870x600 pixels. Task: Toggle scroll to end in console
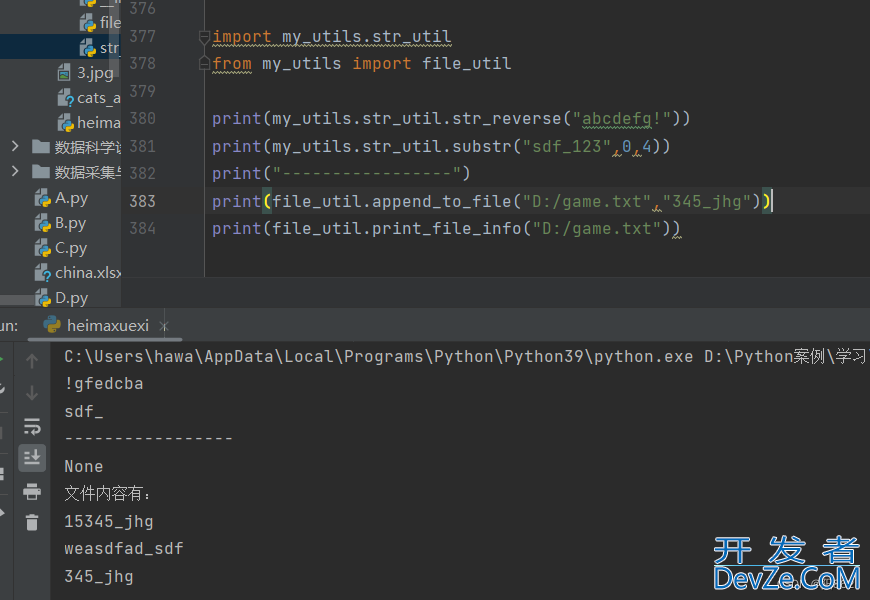pos(32,458)
